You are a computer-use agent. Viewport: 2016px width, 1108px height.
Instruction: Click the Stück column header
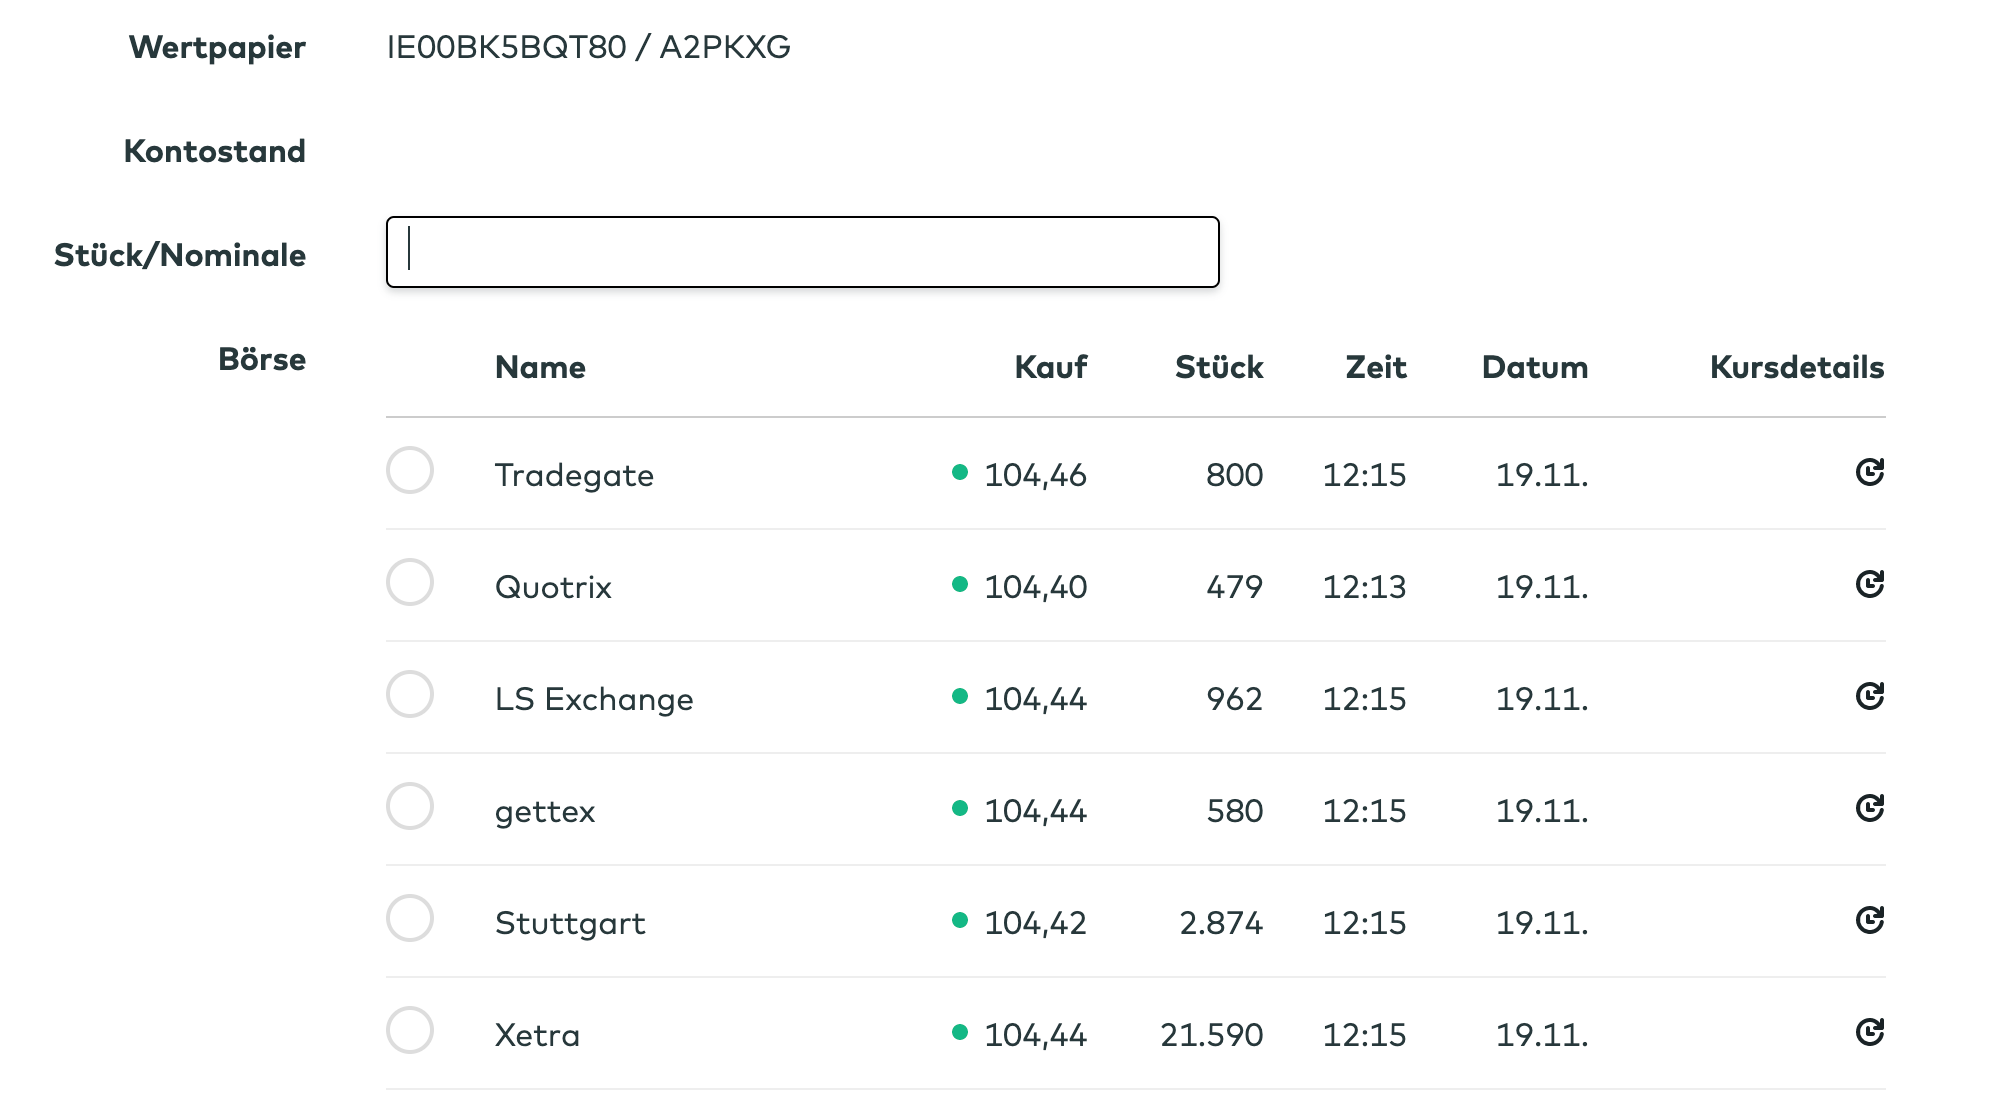1218,367
